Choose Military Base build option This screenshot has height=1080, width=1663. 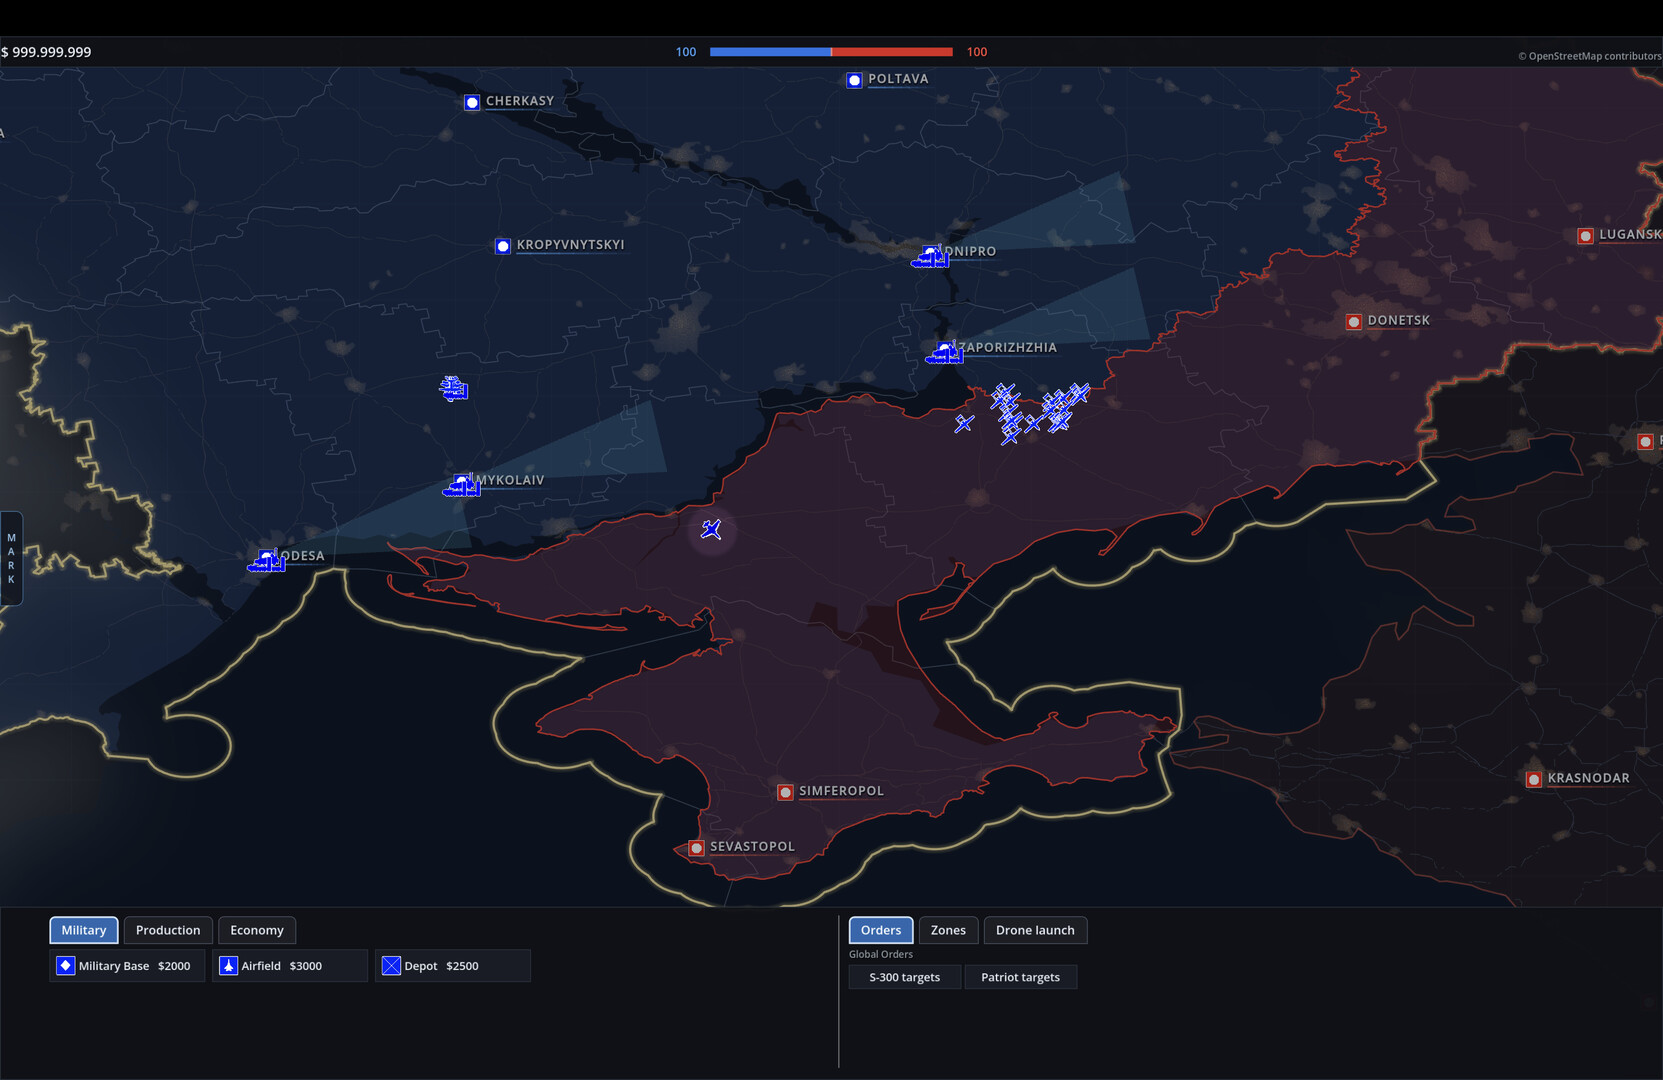[127, 966]
